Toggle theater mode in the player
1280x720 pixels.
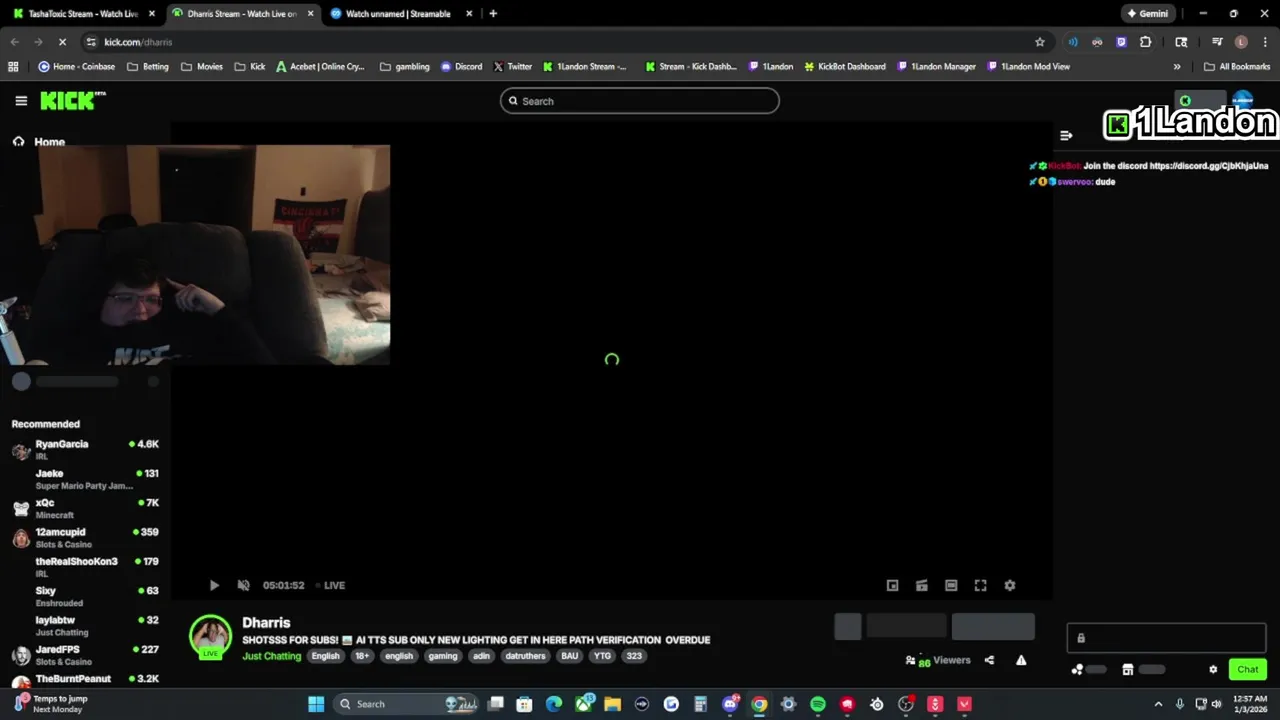[x=951, y=585]
